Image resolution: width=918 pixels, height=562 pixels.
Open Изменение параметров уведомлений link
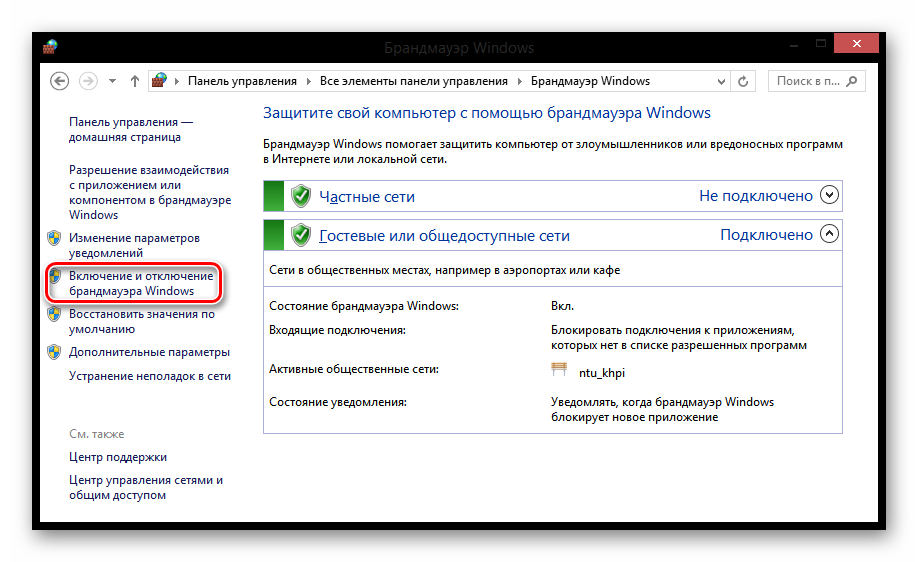tap(134, 245)
